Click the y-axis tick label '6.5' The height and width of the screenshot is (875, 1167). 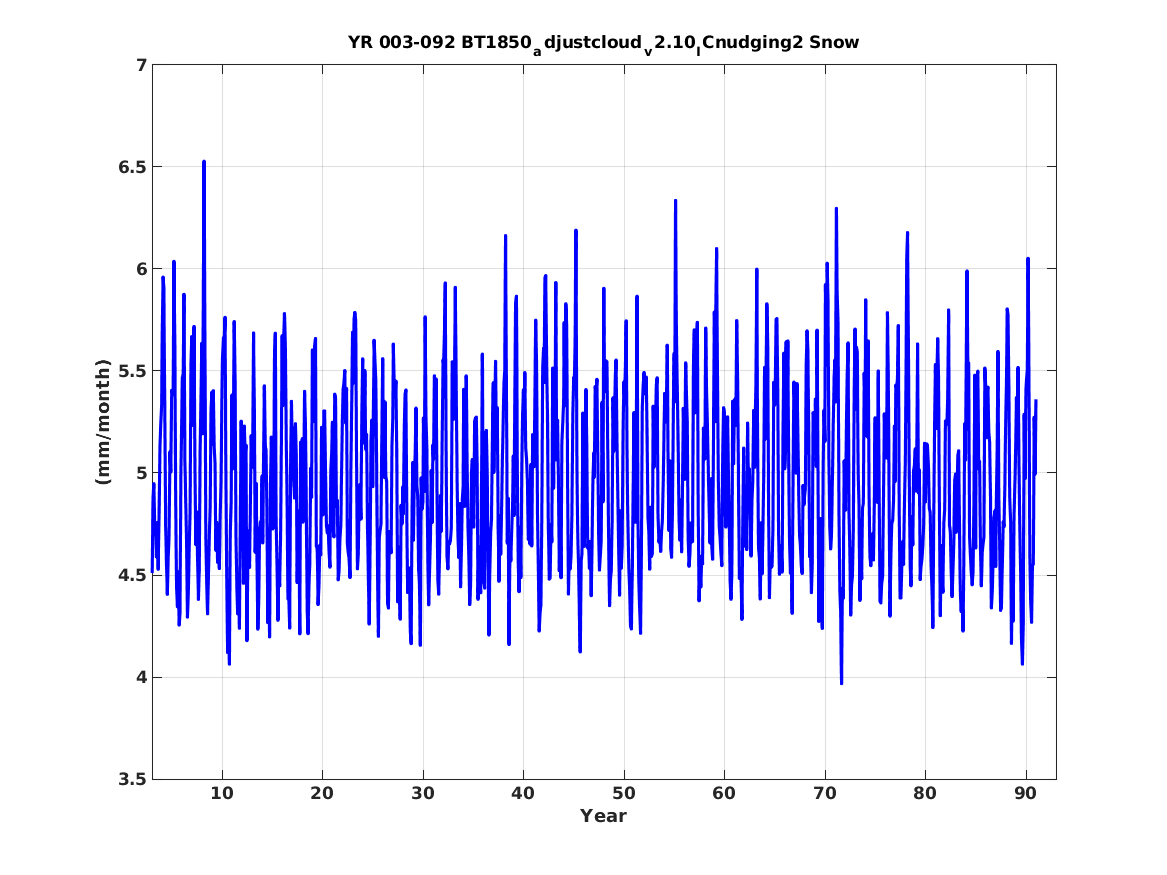click(131, 167)
